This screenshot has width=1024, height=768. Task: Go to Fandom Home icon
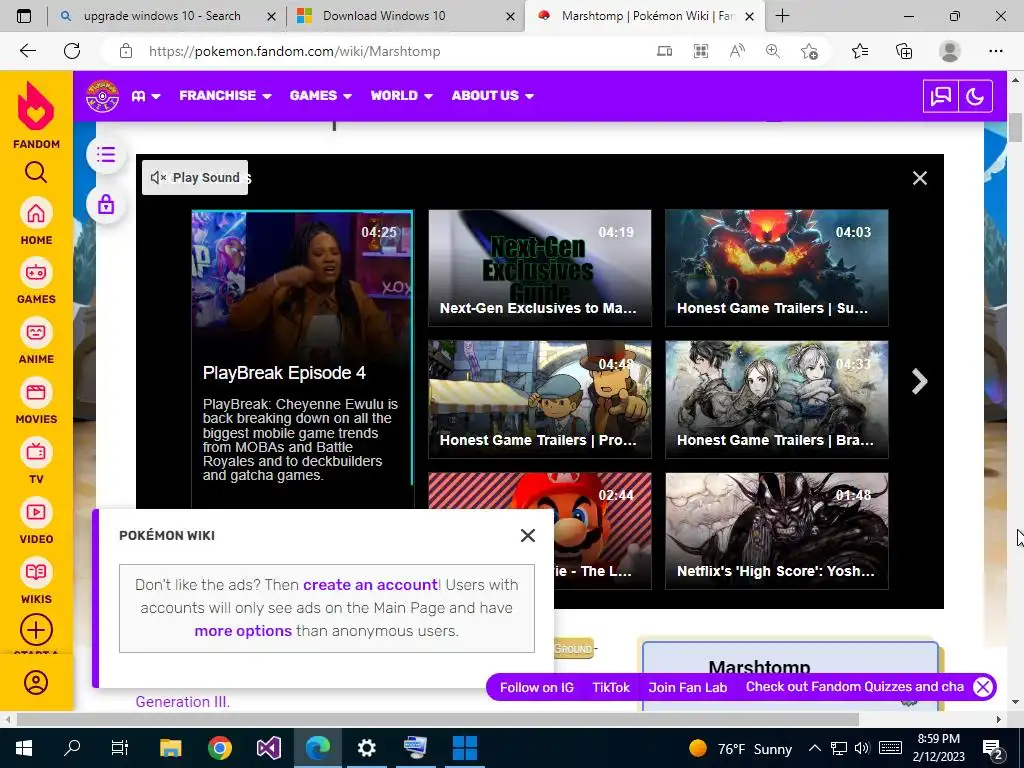(36, 214)
